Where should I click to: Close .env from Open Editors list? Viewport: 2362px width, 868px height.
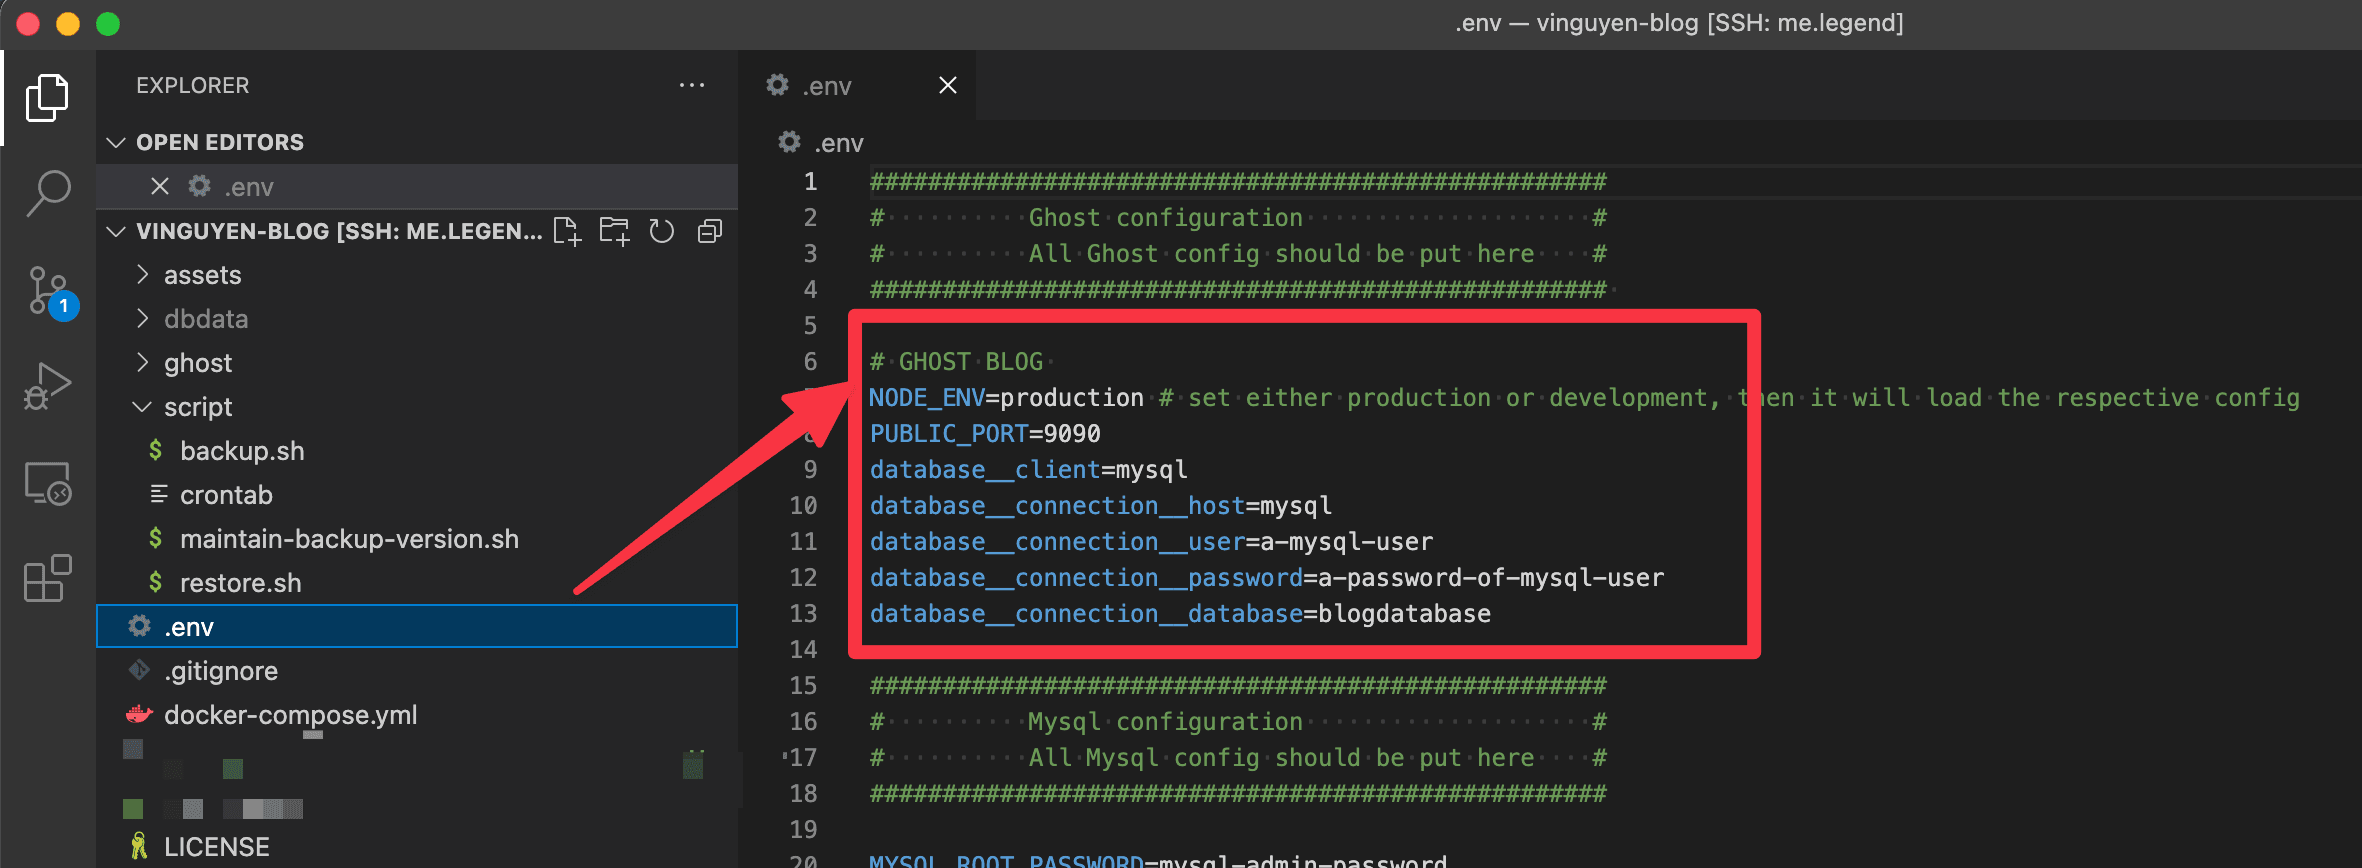point(159,187)
